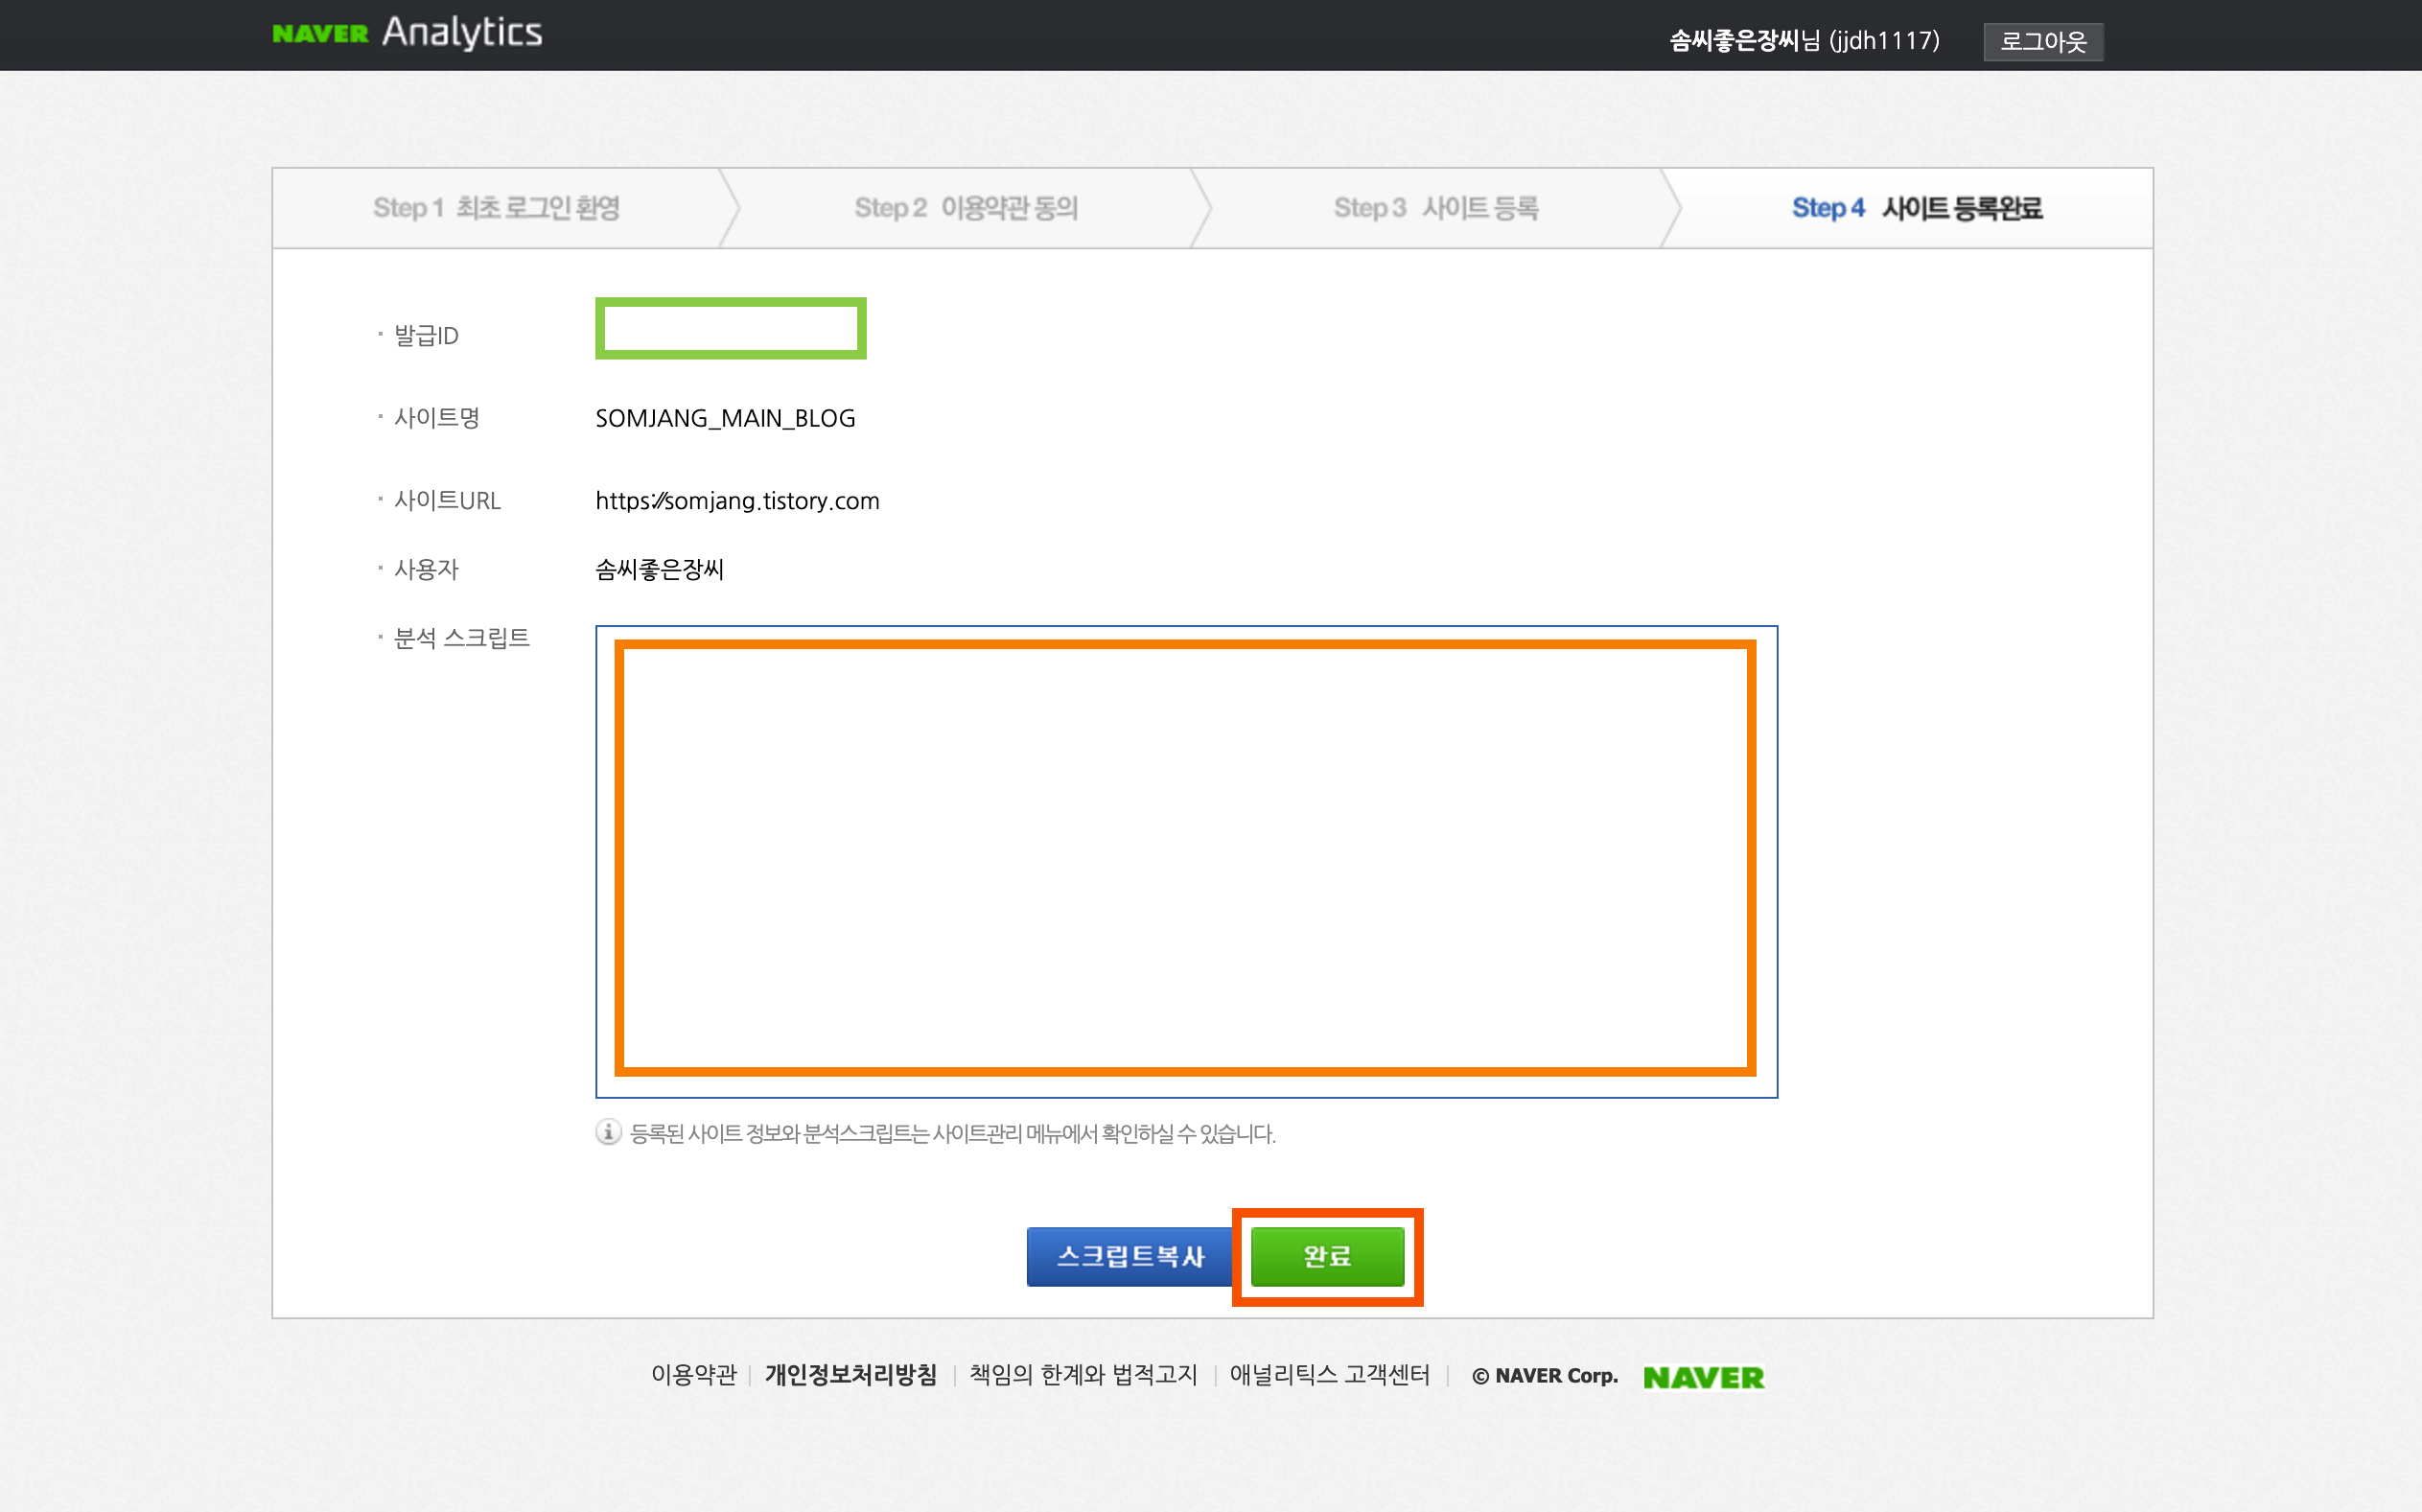Click the 등록된 사이트 정보 notice text
This screenshot has height=1512, width=2422.
pos(952,1133)
